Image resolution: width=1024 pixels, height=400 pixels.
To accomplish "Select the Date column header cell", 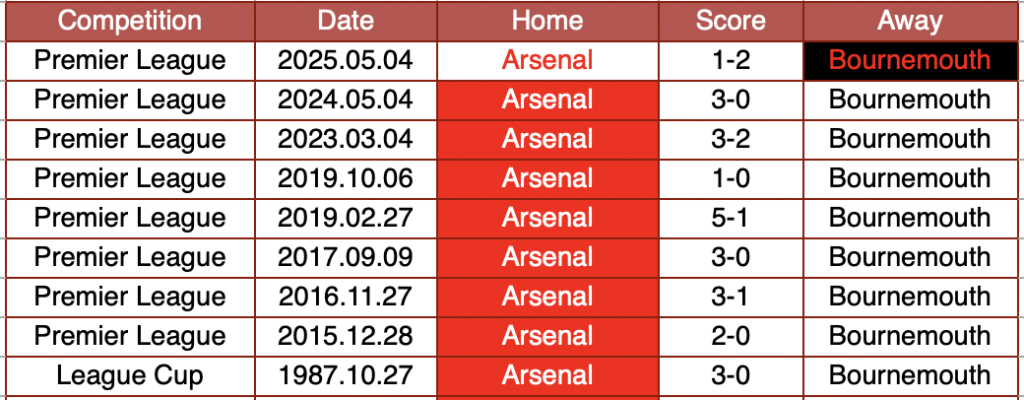I will 345,20.
